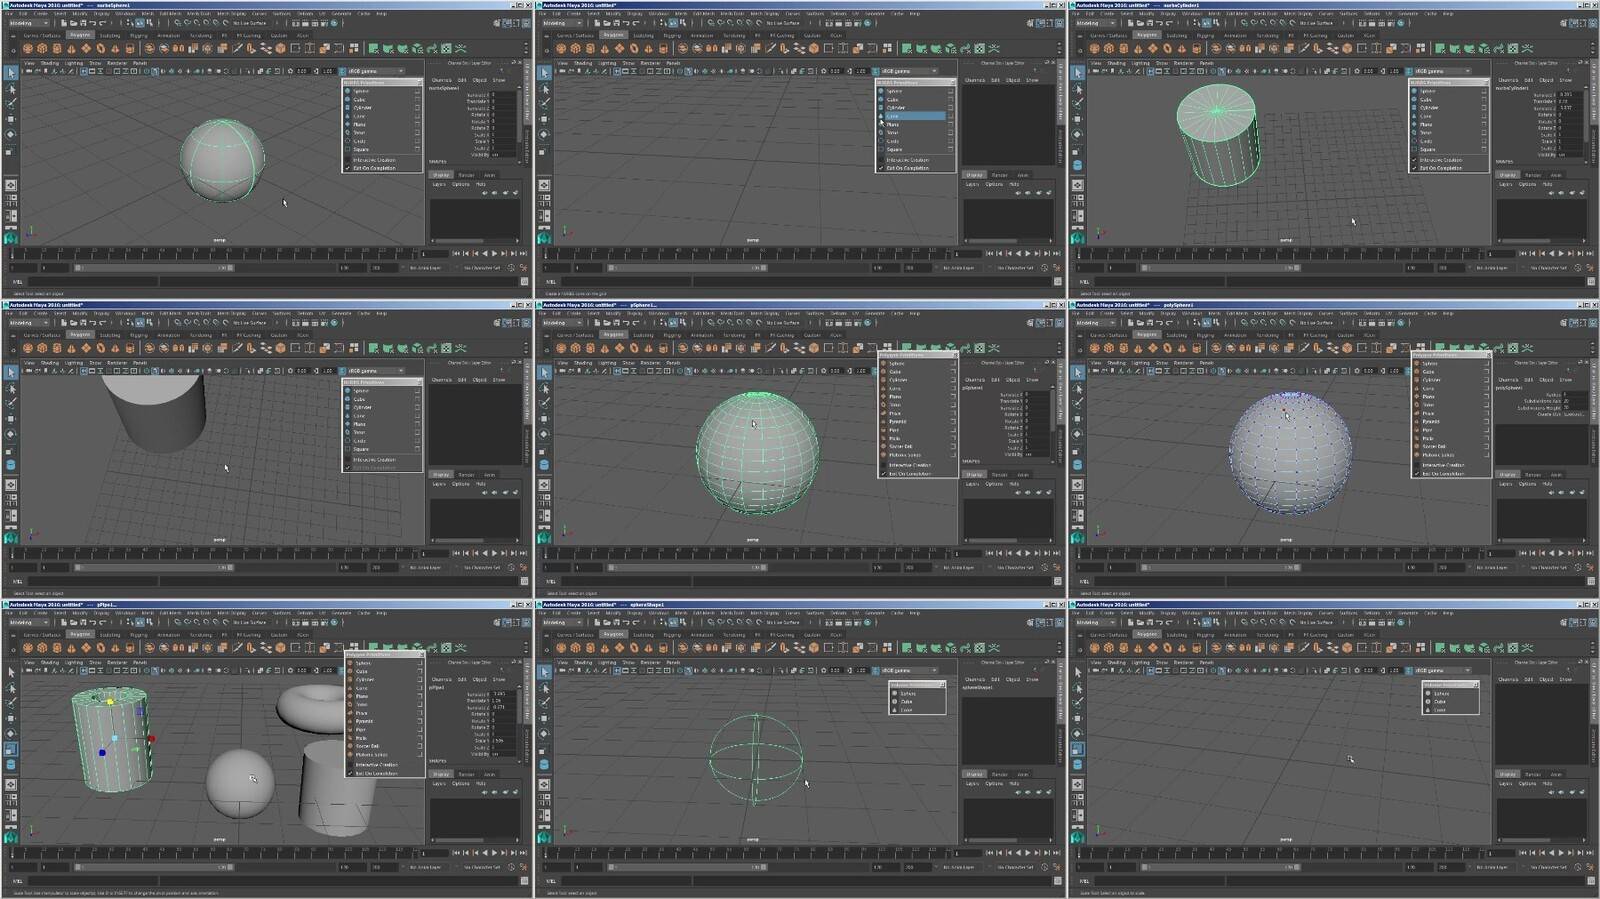The height and width of the screenshot is (899, 1600).
Task: Click Polygon Pyramid shelf icon in sphereShape1 window
Action: click(x=648, y=648)
